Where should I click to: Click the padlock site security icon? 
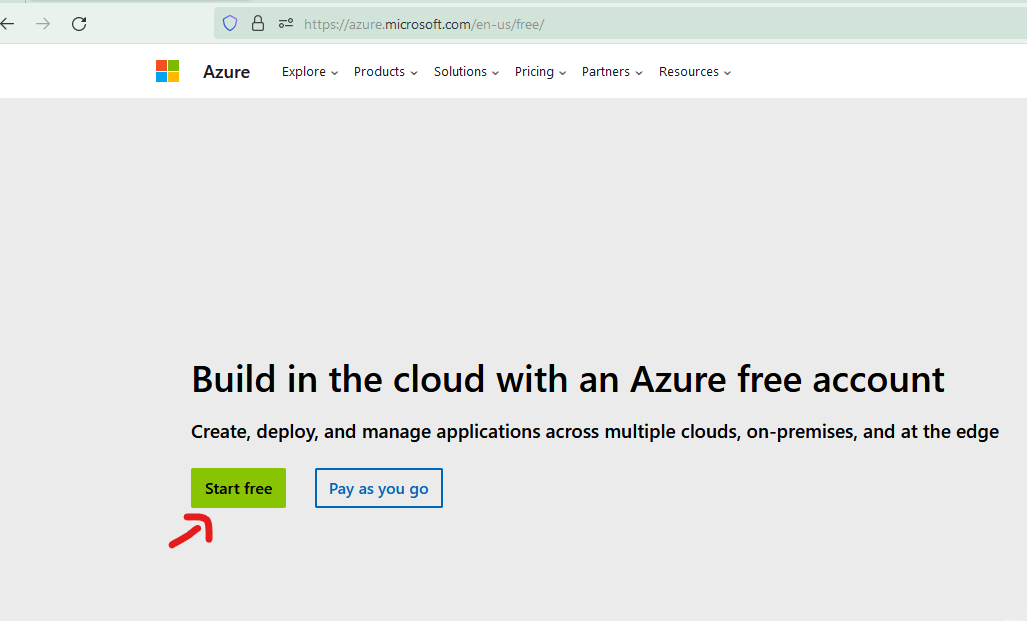click(258, 24)
